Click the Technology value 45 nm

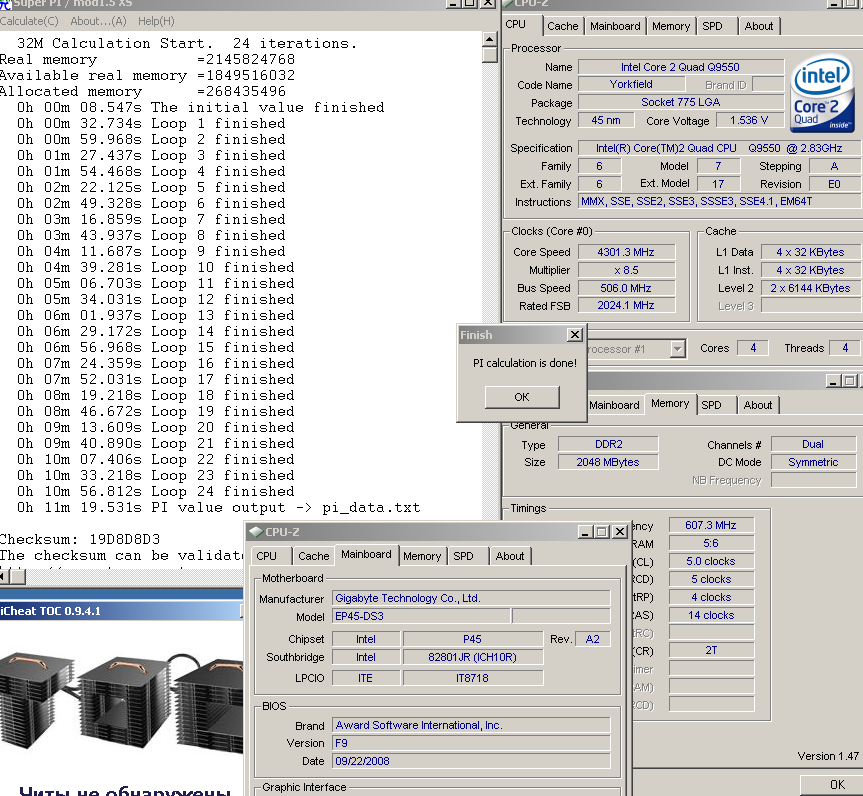[x=606, y=121]
